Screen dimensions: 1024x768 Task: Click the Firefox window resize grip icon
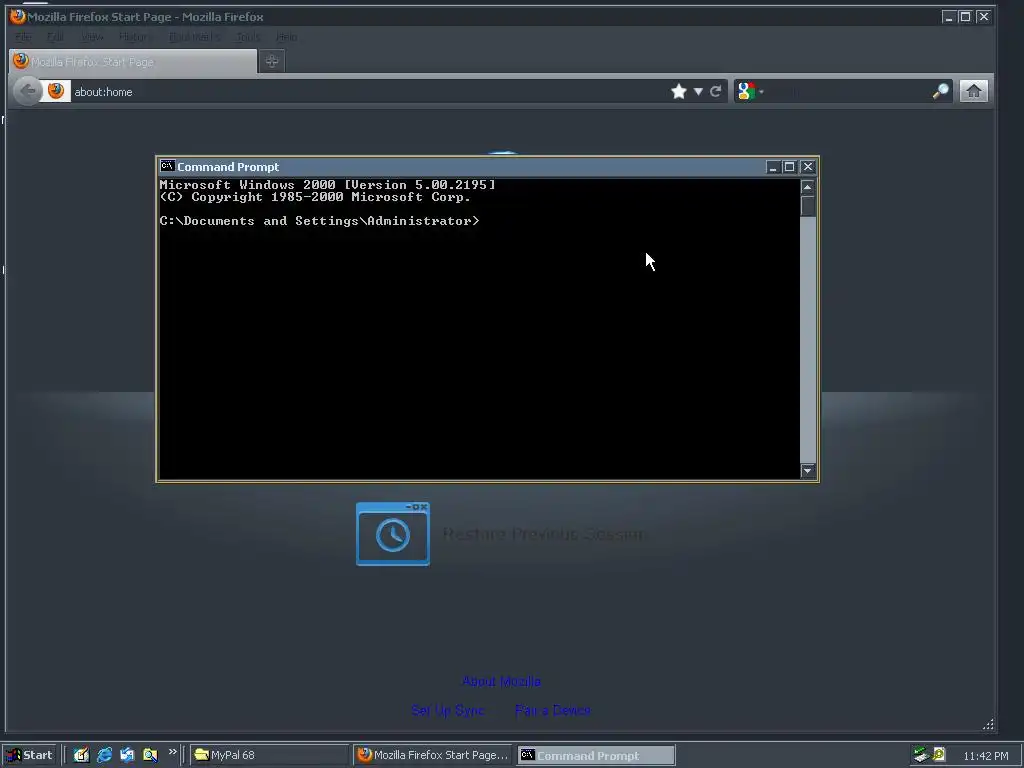click(x=988, y=724)
